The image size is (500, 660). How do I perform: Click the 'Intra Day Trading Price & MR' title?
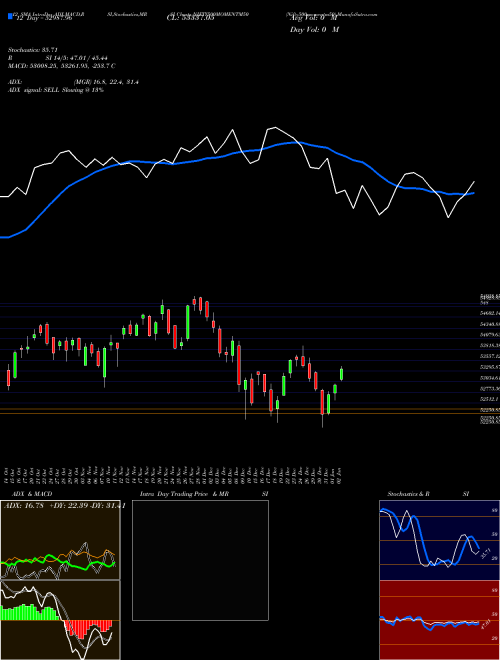184,494
